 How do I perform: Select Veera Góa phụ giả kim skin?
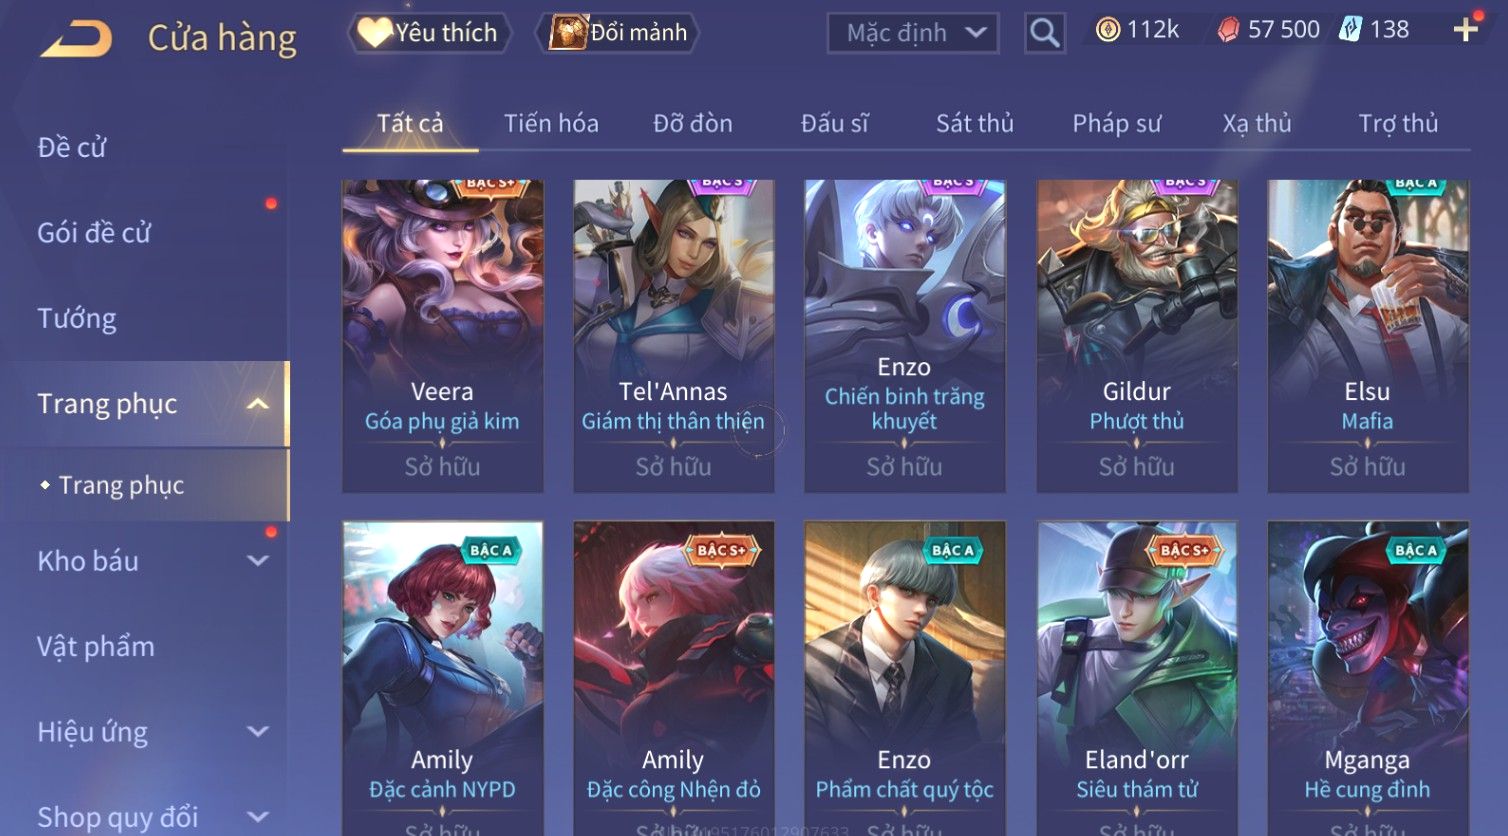[x=442, y=336]
